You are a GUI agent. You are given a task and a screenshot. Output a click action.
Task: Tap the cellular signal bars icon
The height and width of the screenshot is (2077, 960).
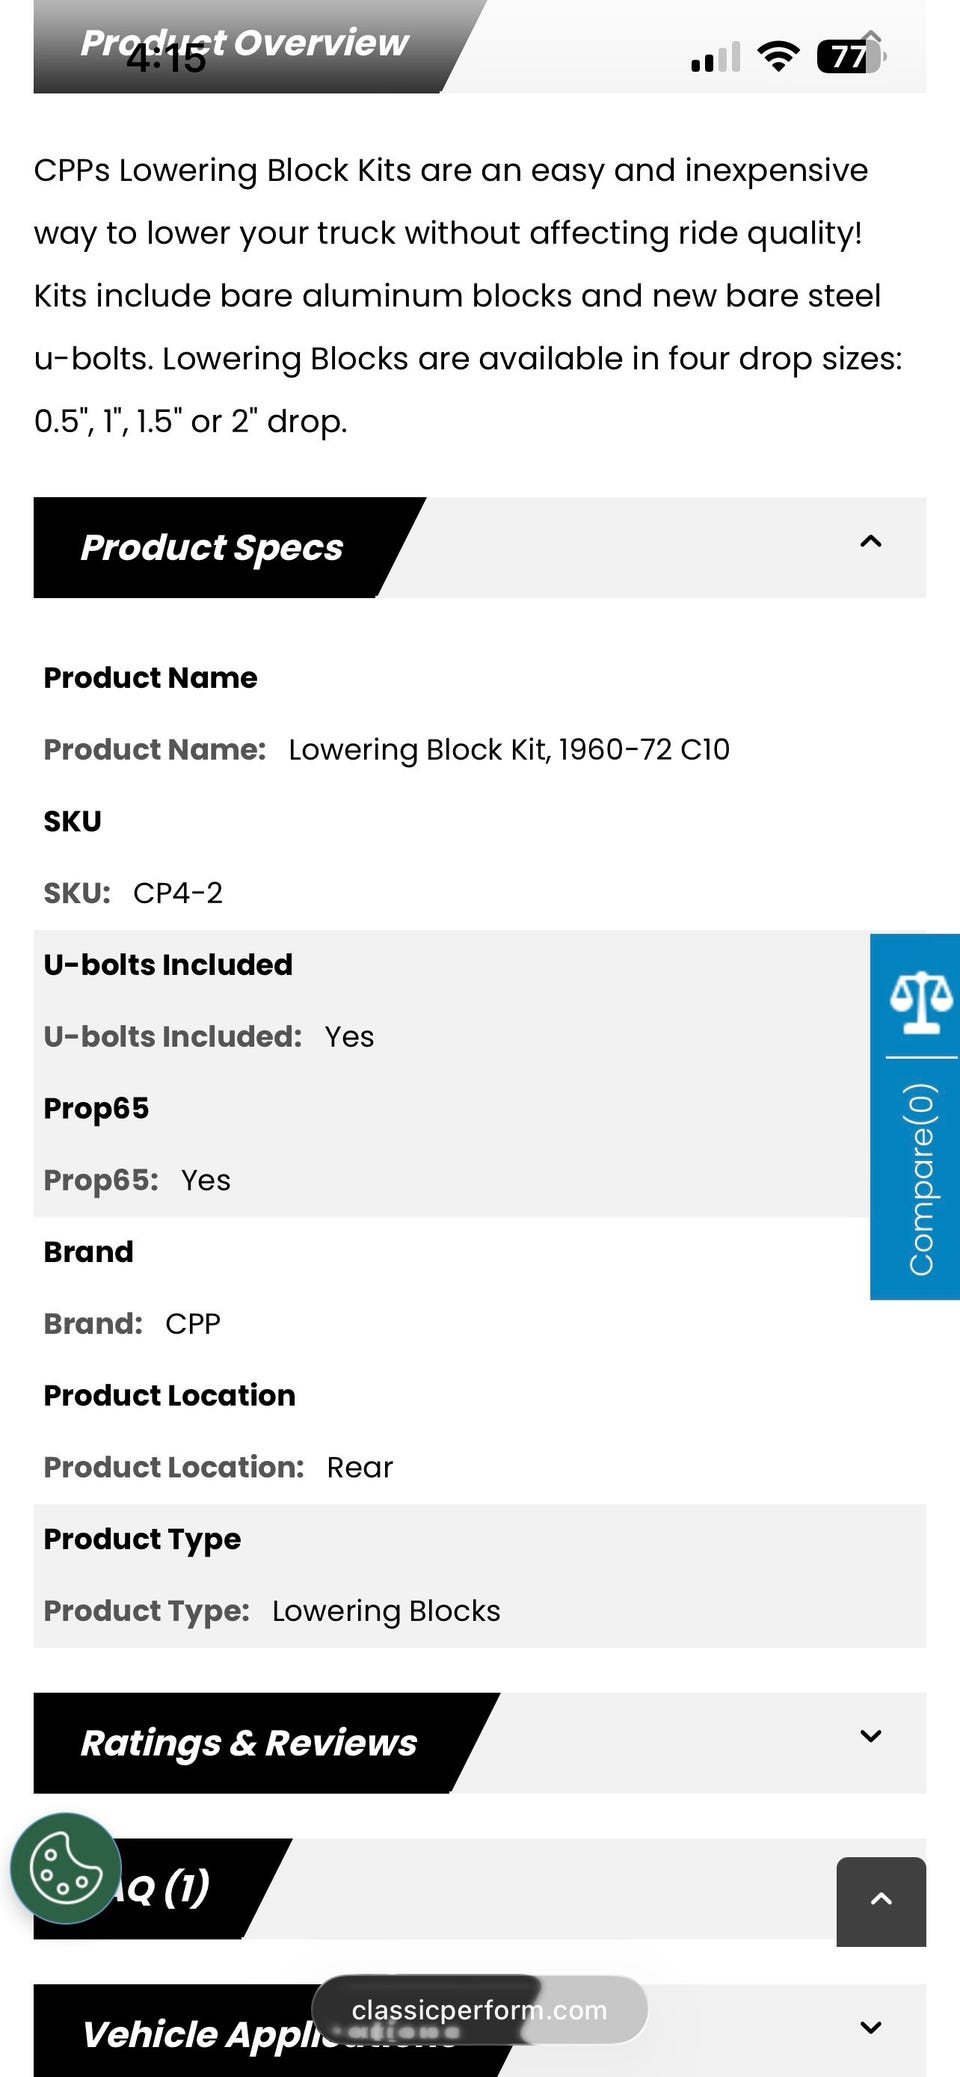click(x=716, y=57)
